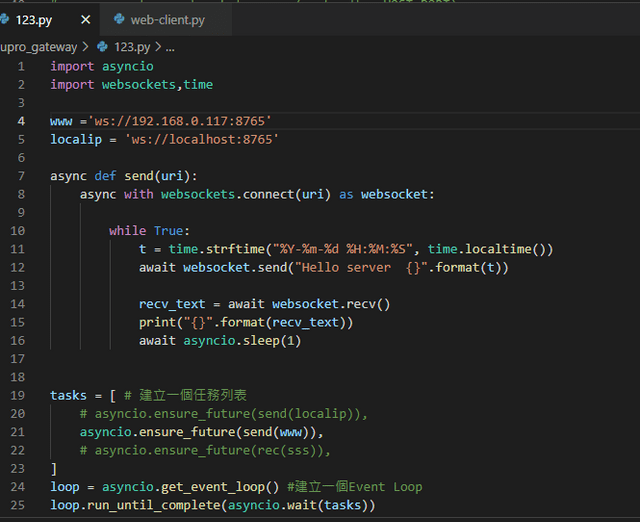This screenshot has width=640, height=522.
Task: Switch to the 123.py tab
Action: tap(33, 20)
